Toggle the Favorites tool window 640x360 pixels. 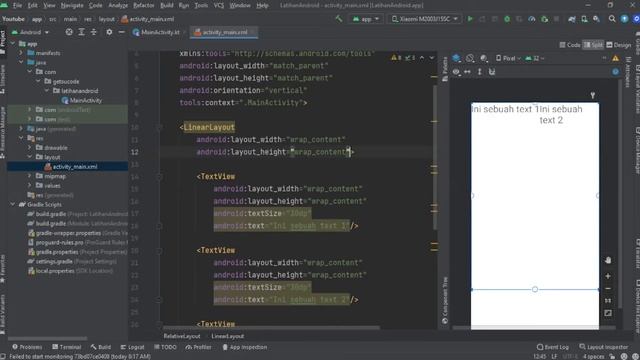point(3,269)
